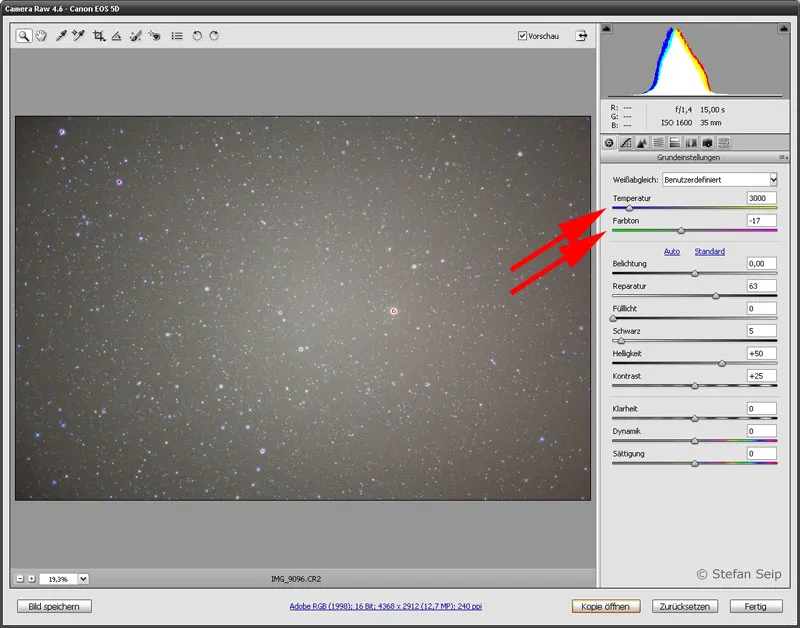Click the Sättigung slider handle
800x628 pixels.
[694, 463]
